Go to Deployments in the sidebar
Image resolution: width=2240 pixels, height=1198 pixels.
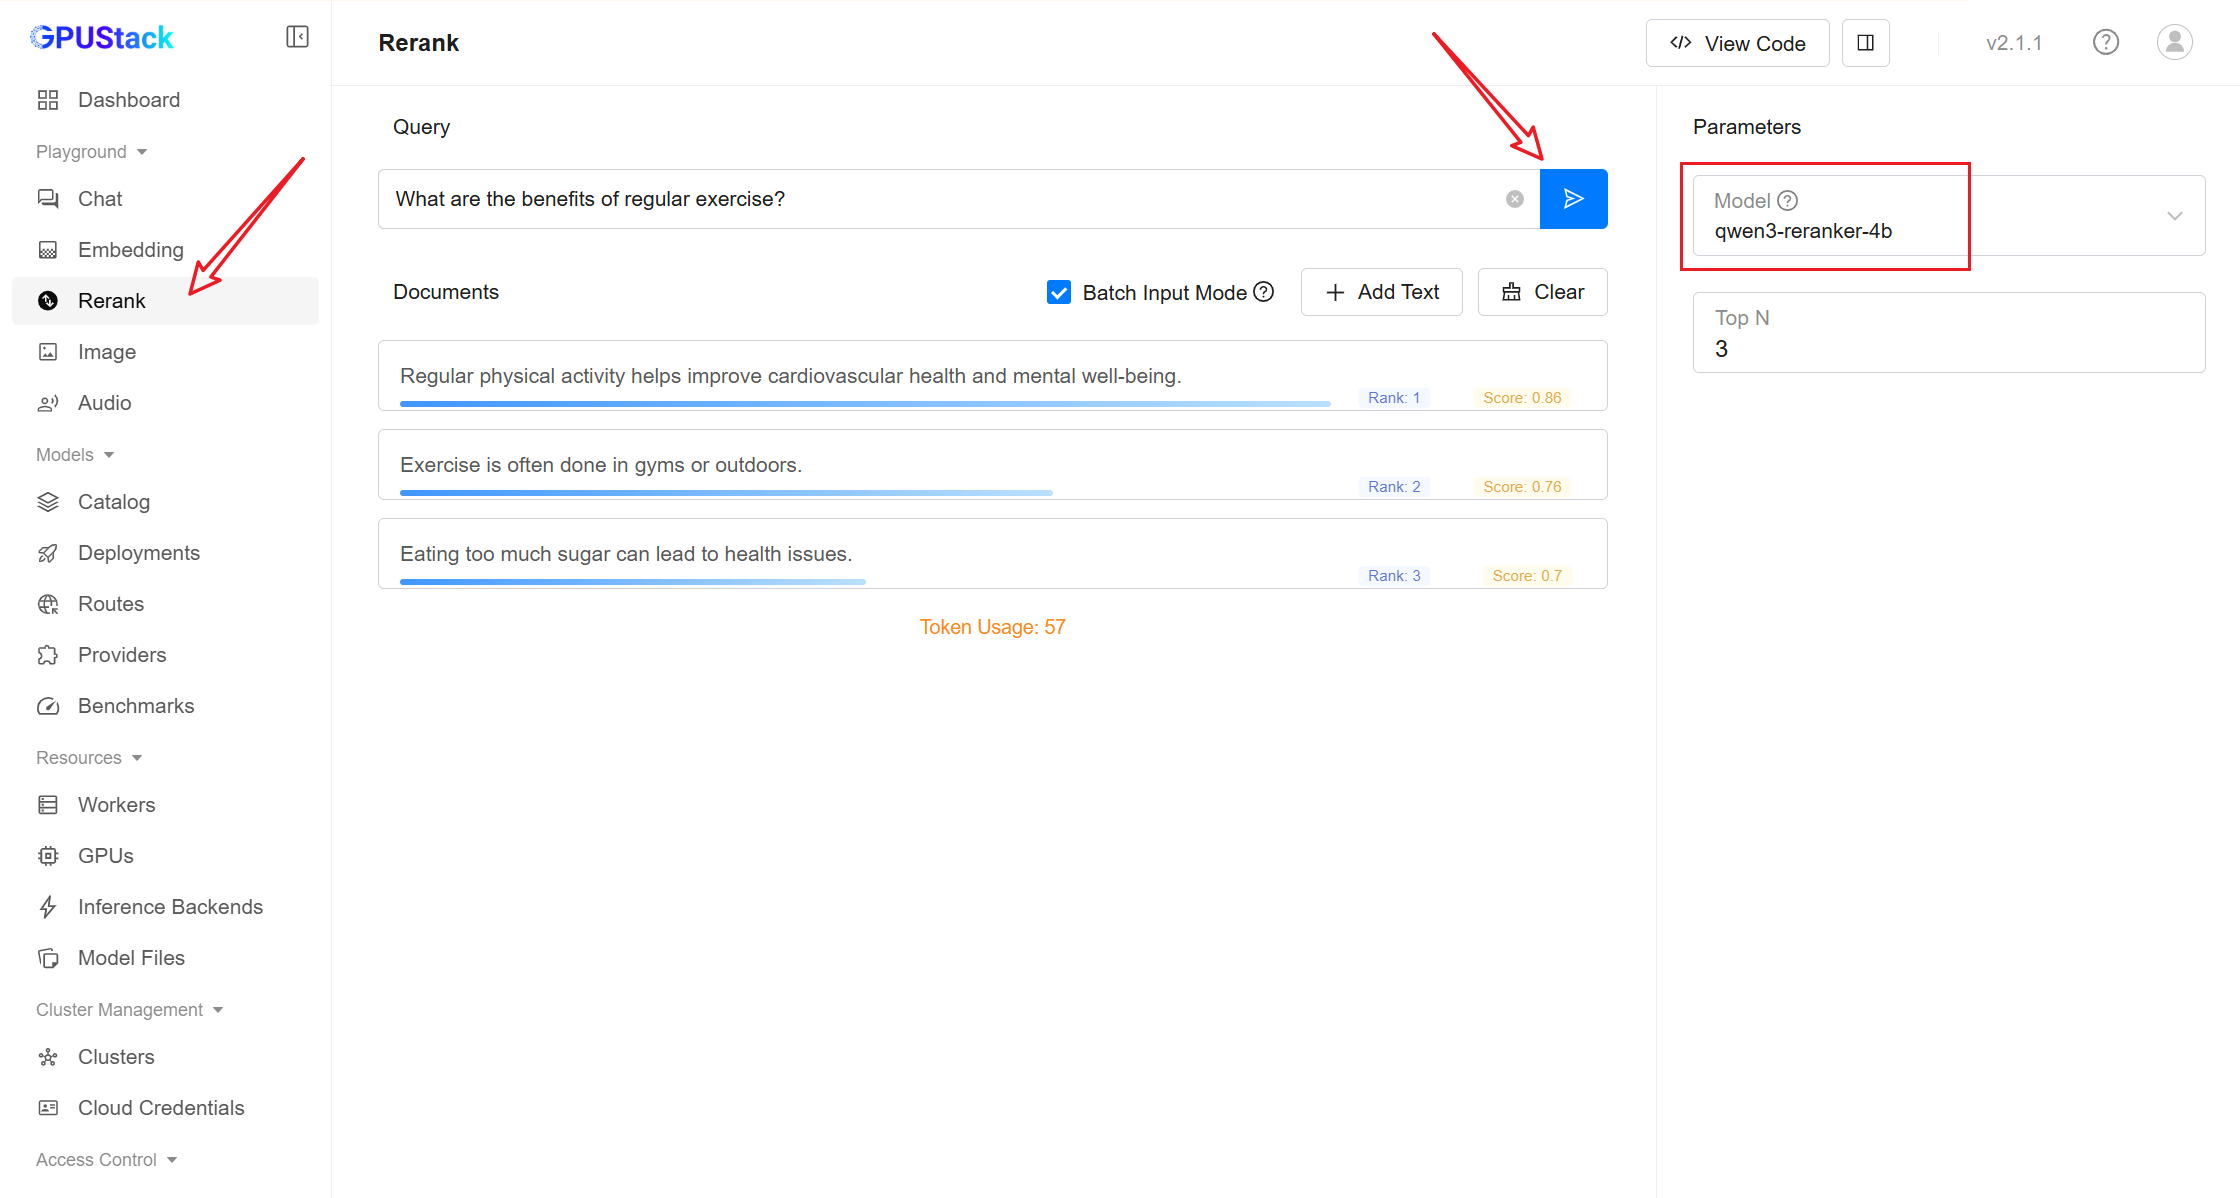[138, 553]
